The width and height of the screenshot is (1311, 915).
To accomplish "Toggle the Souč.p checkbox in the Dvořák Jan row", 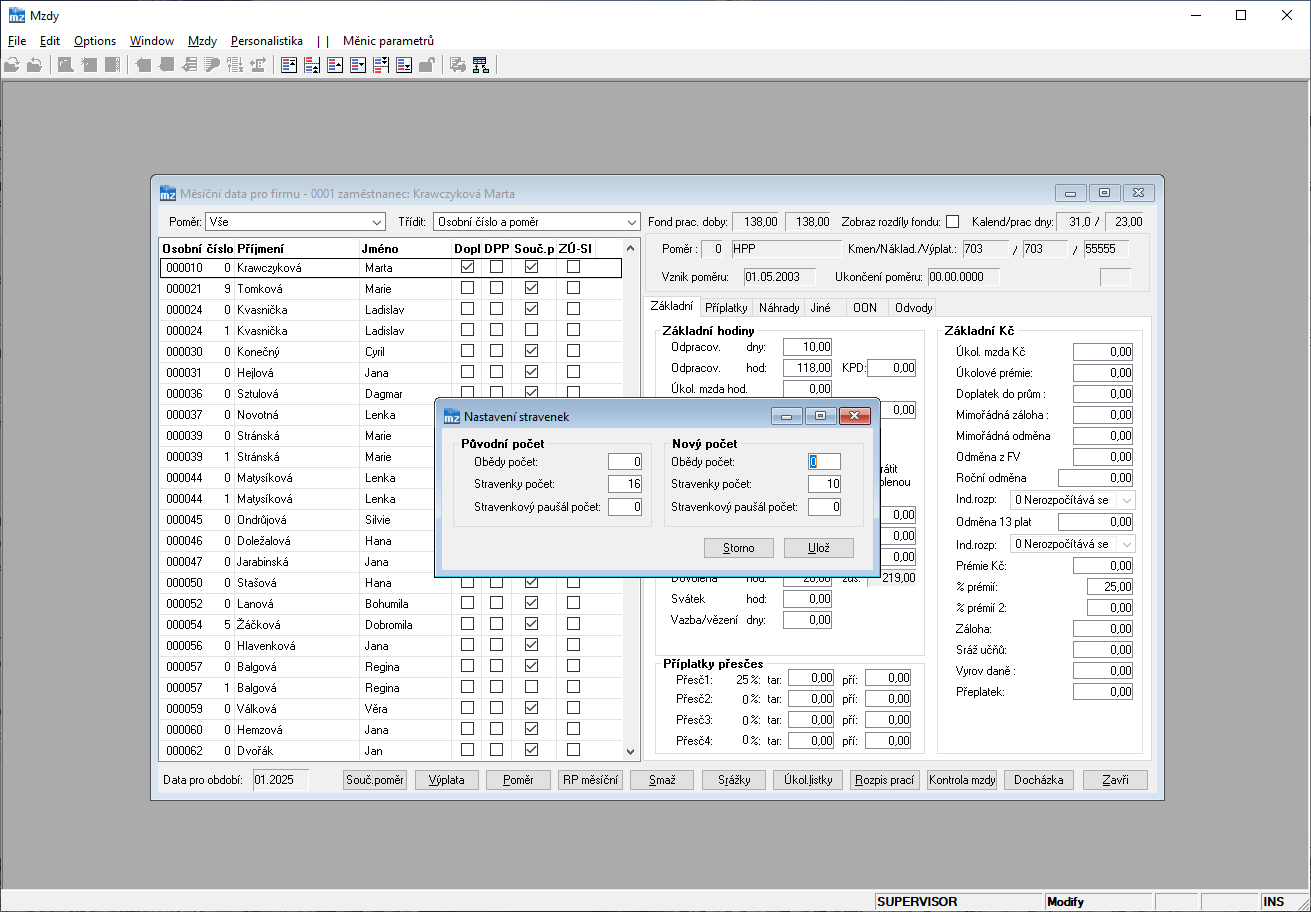I will 531,750.
